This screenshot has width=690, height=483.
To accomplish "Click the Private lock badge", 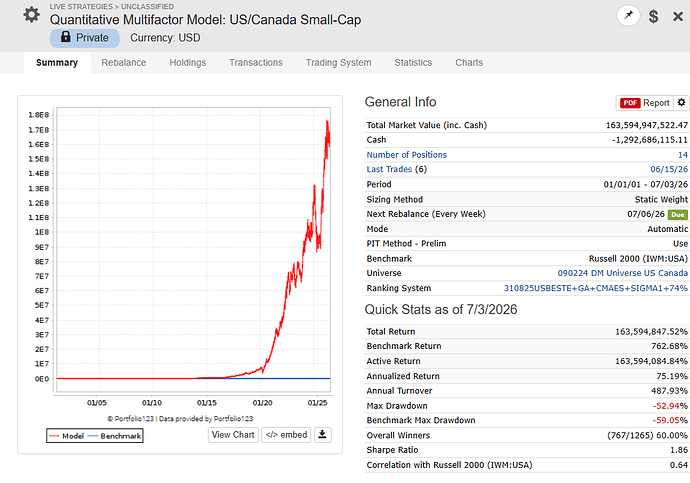I will [84, 38].
